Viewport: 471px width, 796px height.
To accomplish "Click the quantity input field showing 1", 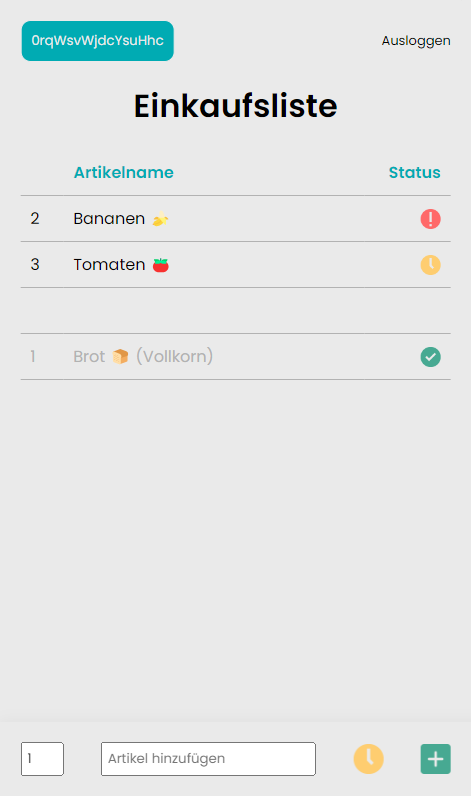I will pyautogui.click(x=42, y=759).
